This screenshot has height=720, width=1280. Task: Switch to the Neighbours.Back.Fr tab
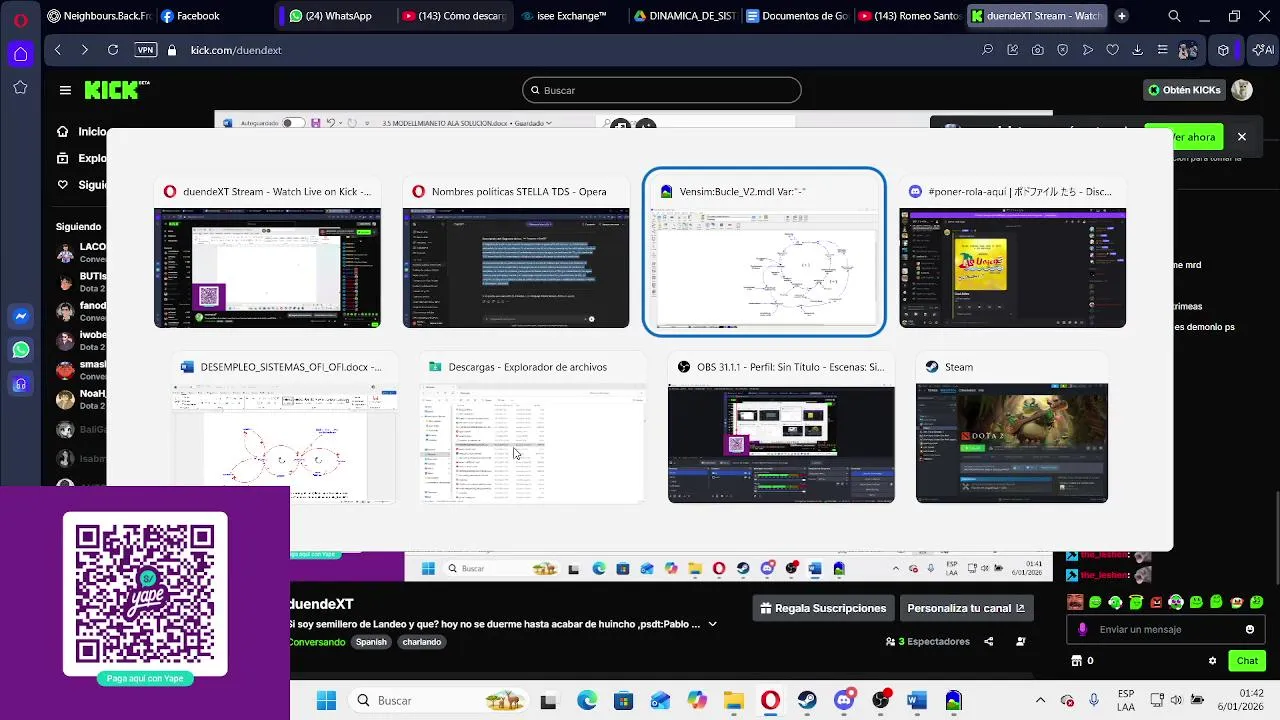click(98, 16)
